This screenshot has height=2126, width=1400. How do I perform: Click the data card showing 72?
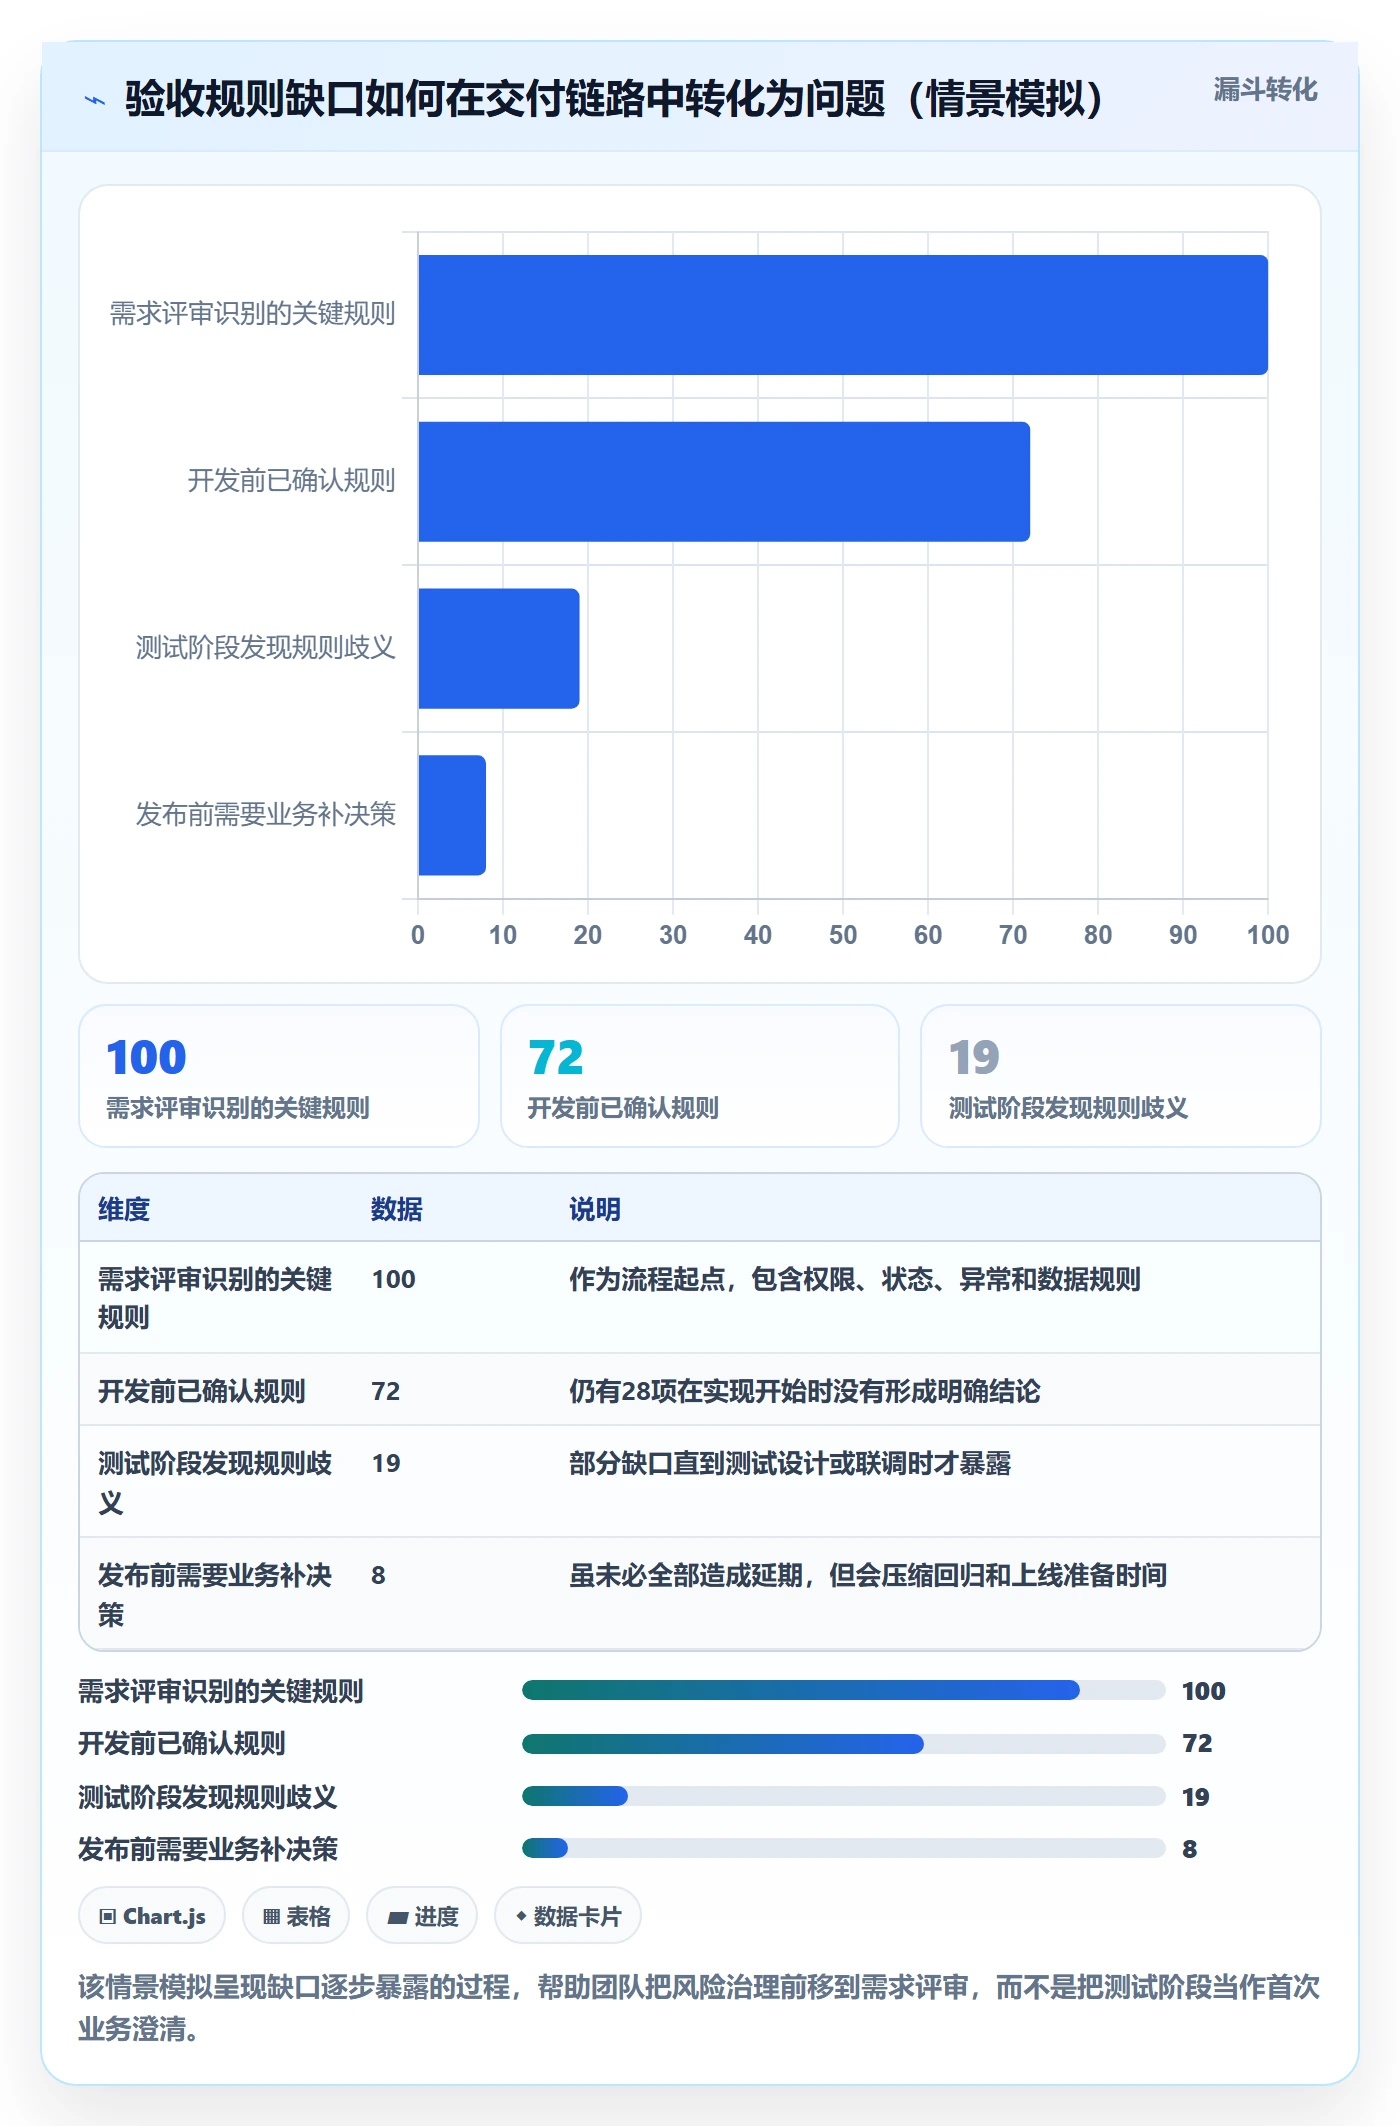(700, 1076)
